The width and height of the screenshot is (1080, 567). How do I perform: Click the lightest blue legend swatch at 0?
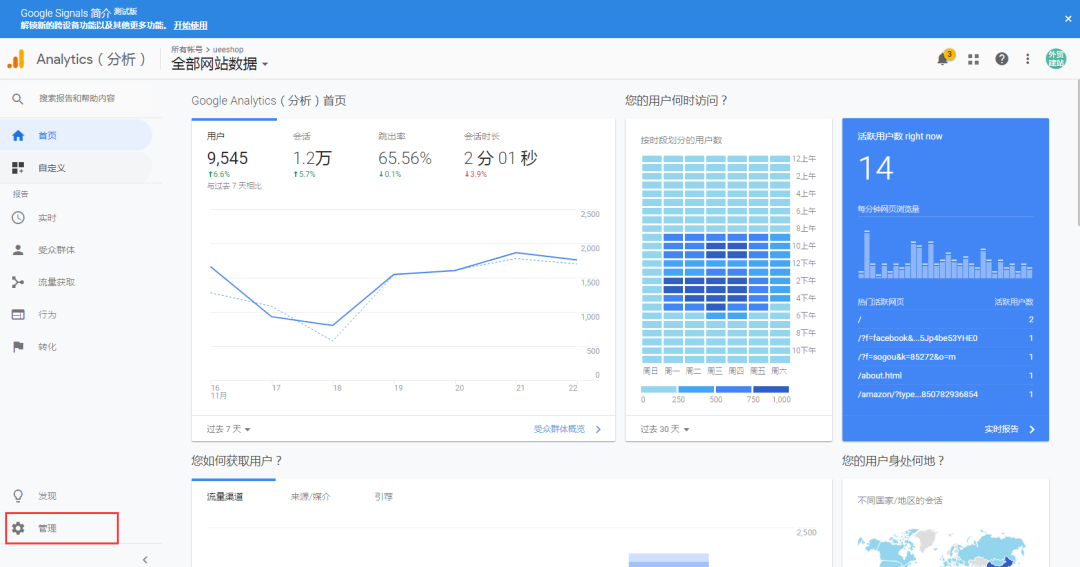point(658,389)
